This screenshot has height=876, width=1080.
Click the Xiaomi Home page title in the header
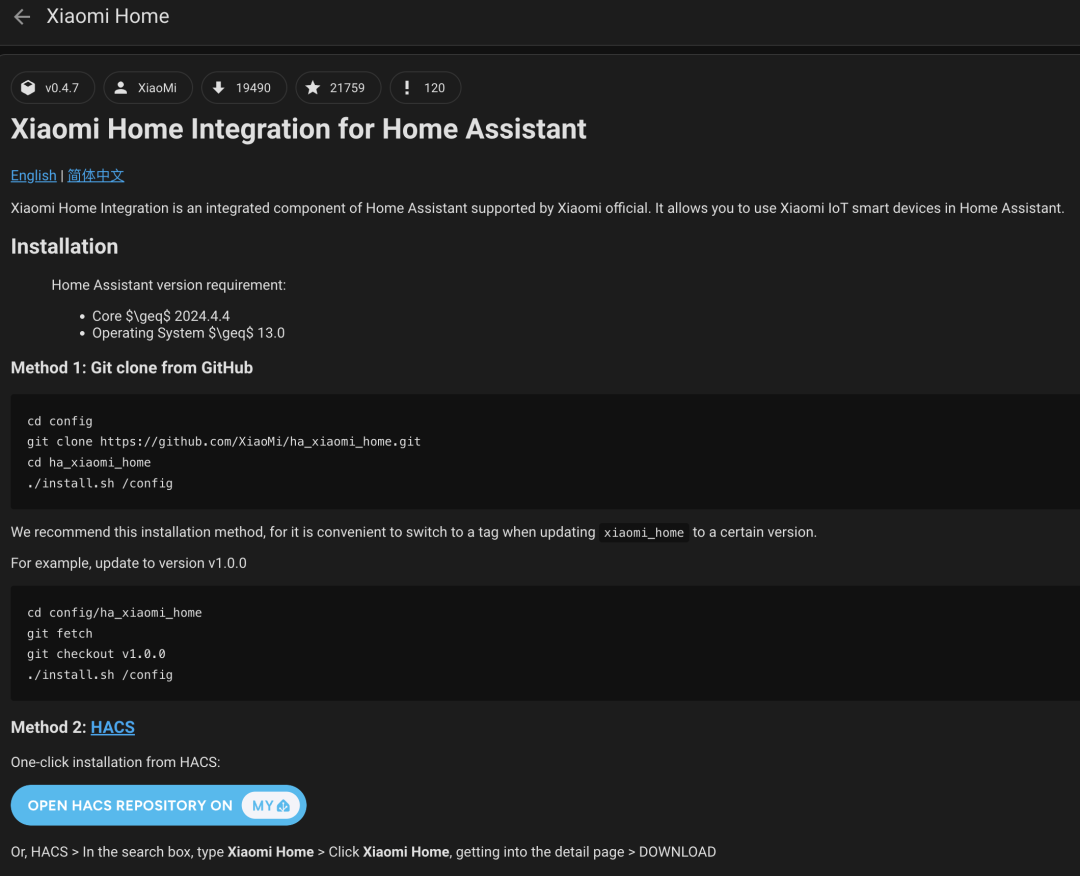108,16
